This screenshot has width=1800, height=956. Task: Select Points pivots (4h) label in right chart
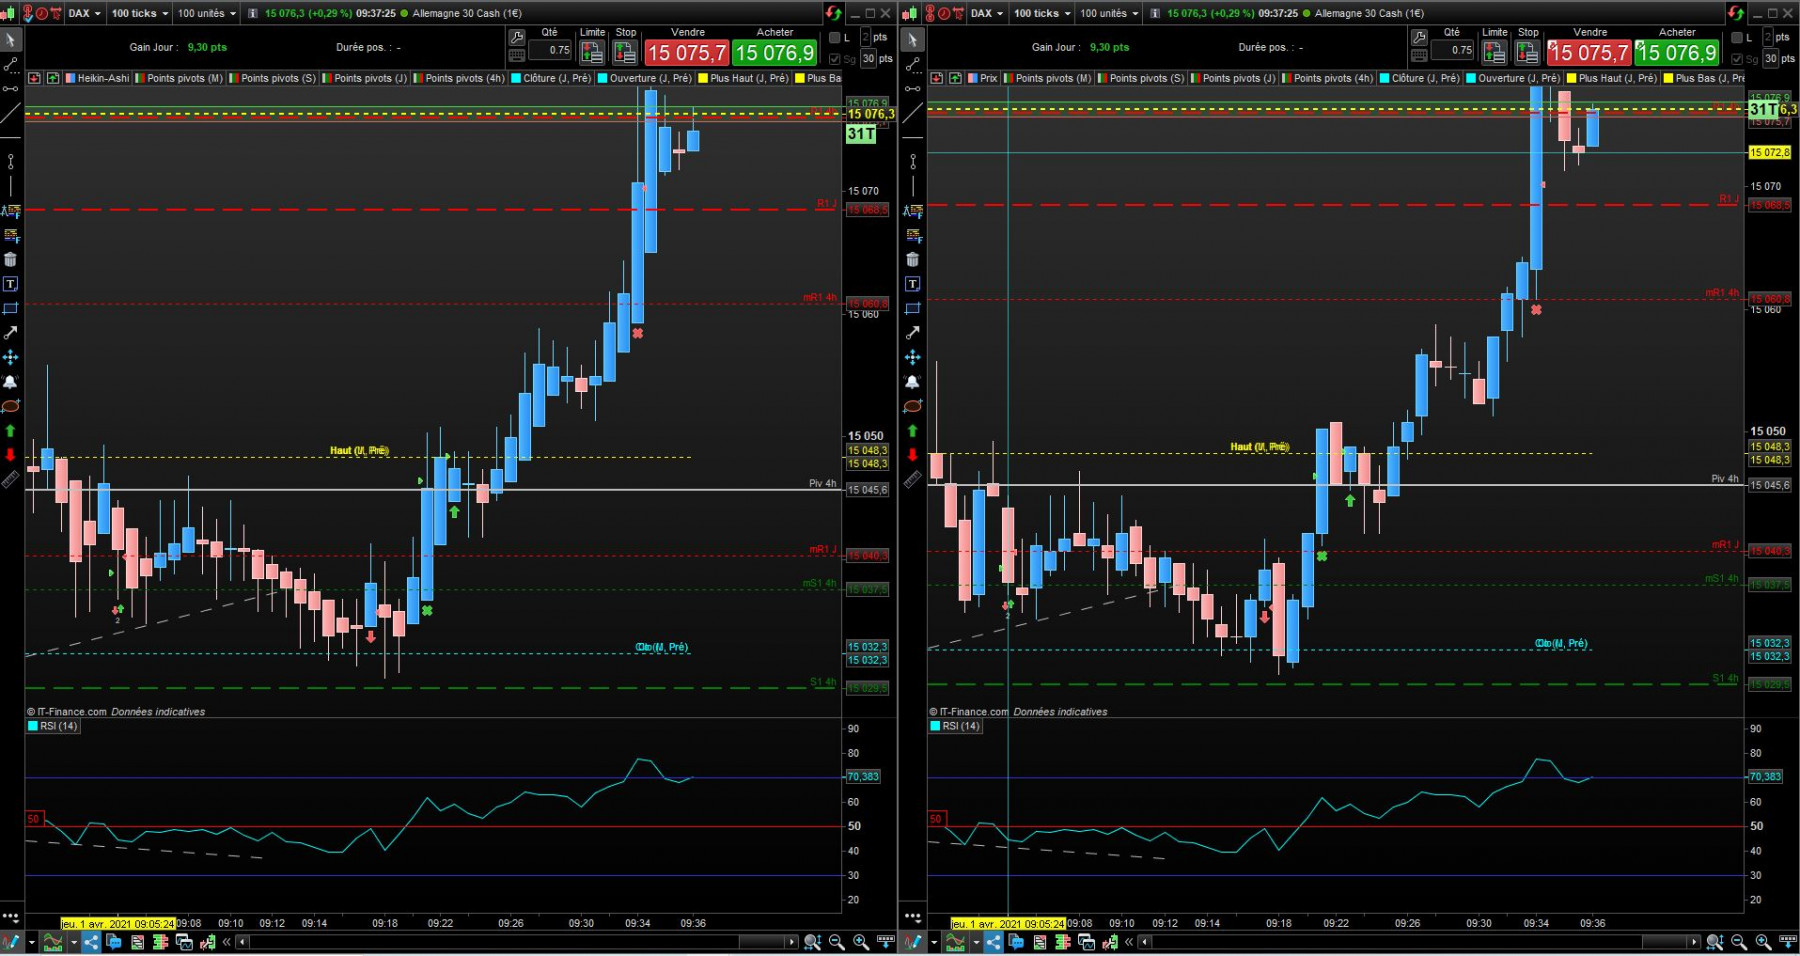1333,78
